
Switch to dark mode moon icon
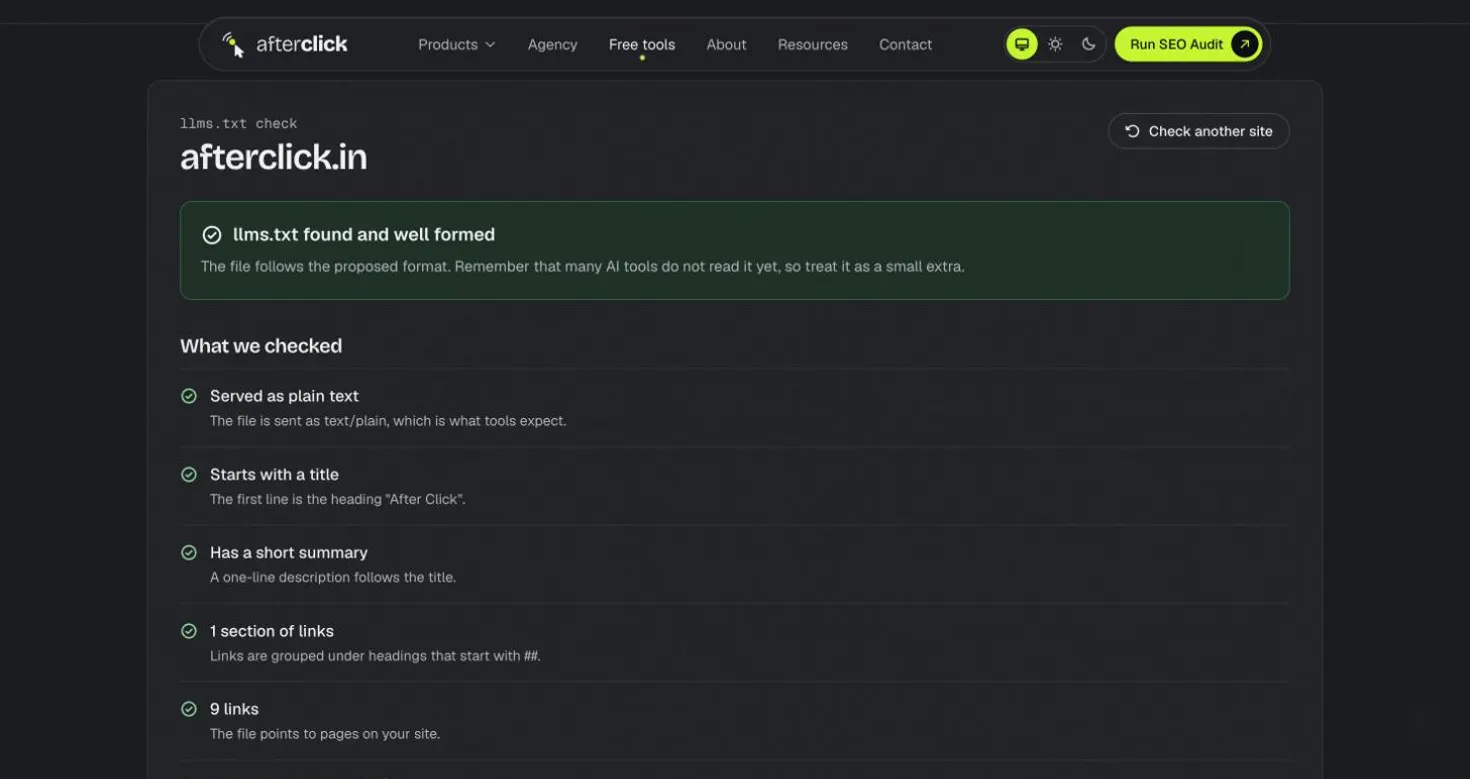tap(1089, 44)
